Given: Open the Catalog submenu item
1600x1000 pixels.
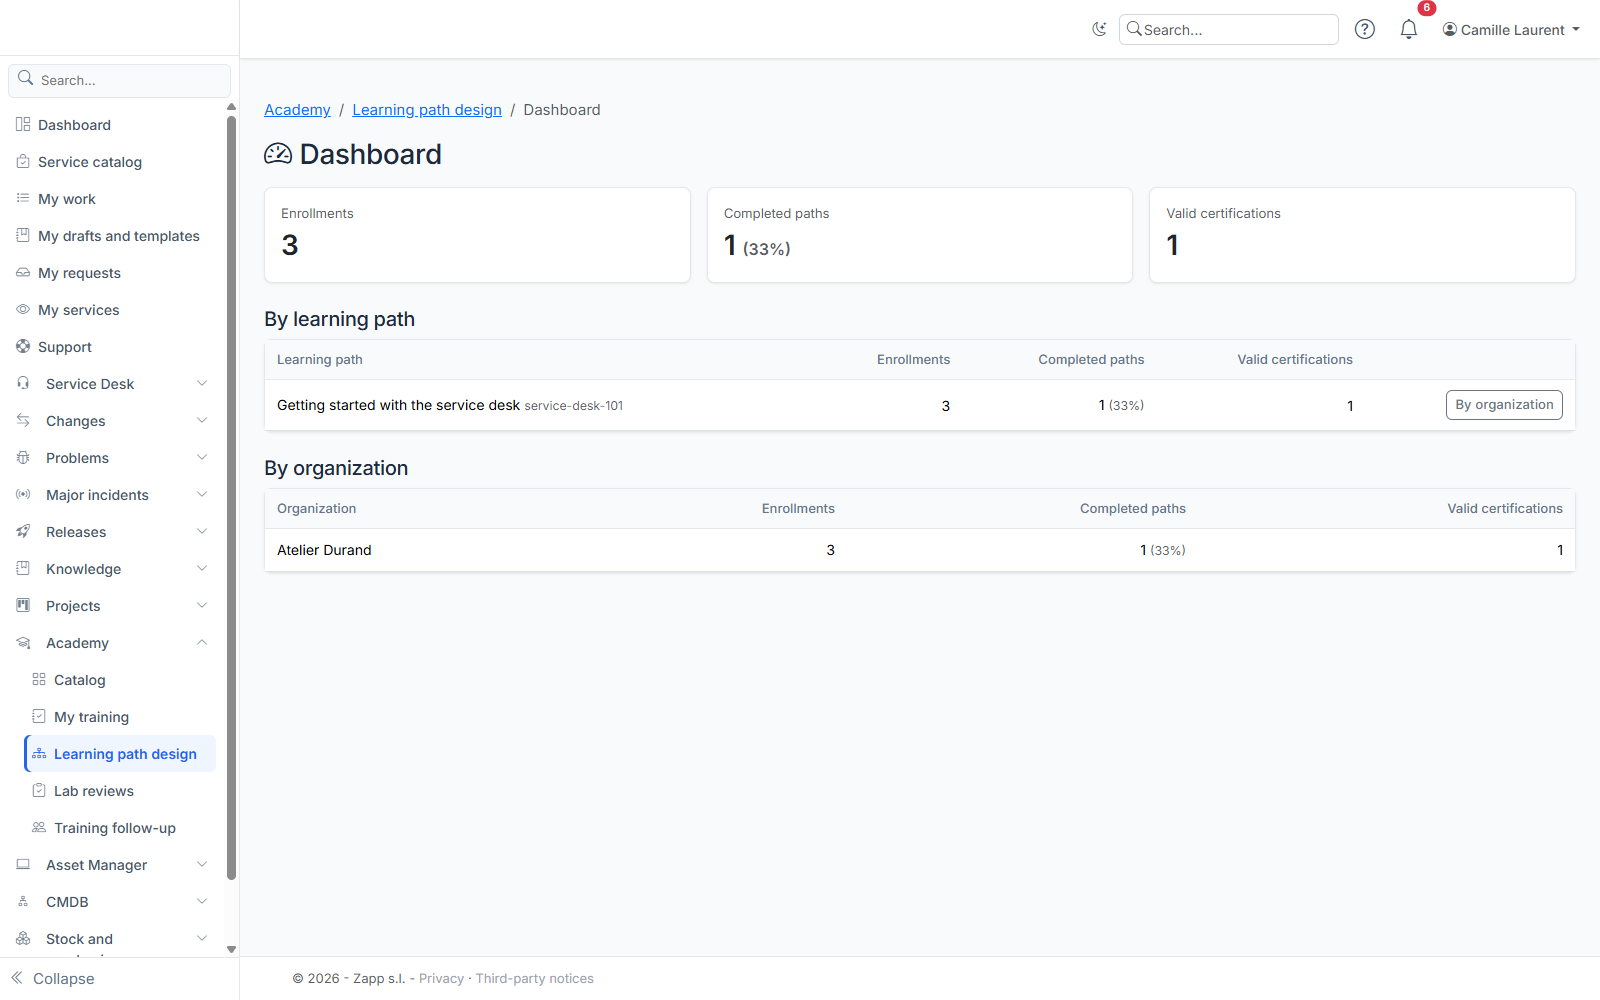Looking at the screenshot, I should [x=120, y=680].
